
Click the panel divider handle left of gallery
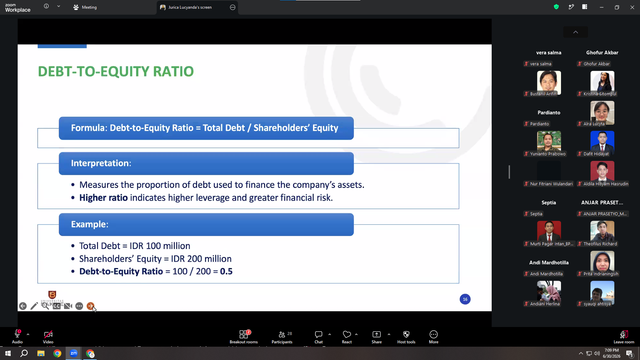point(509,172)
